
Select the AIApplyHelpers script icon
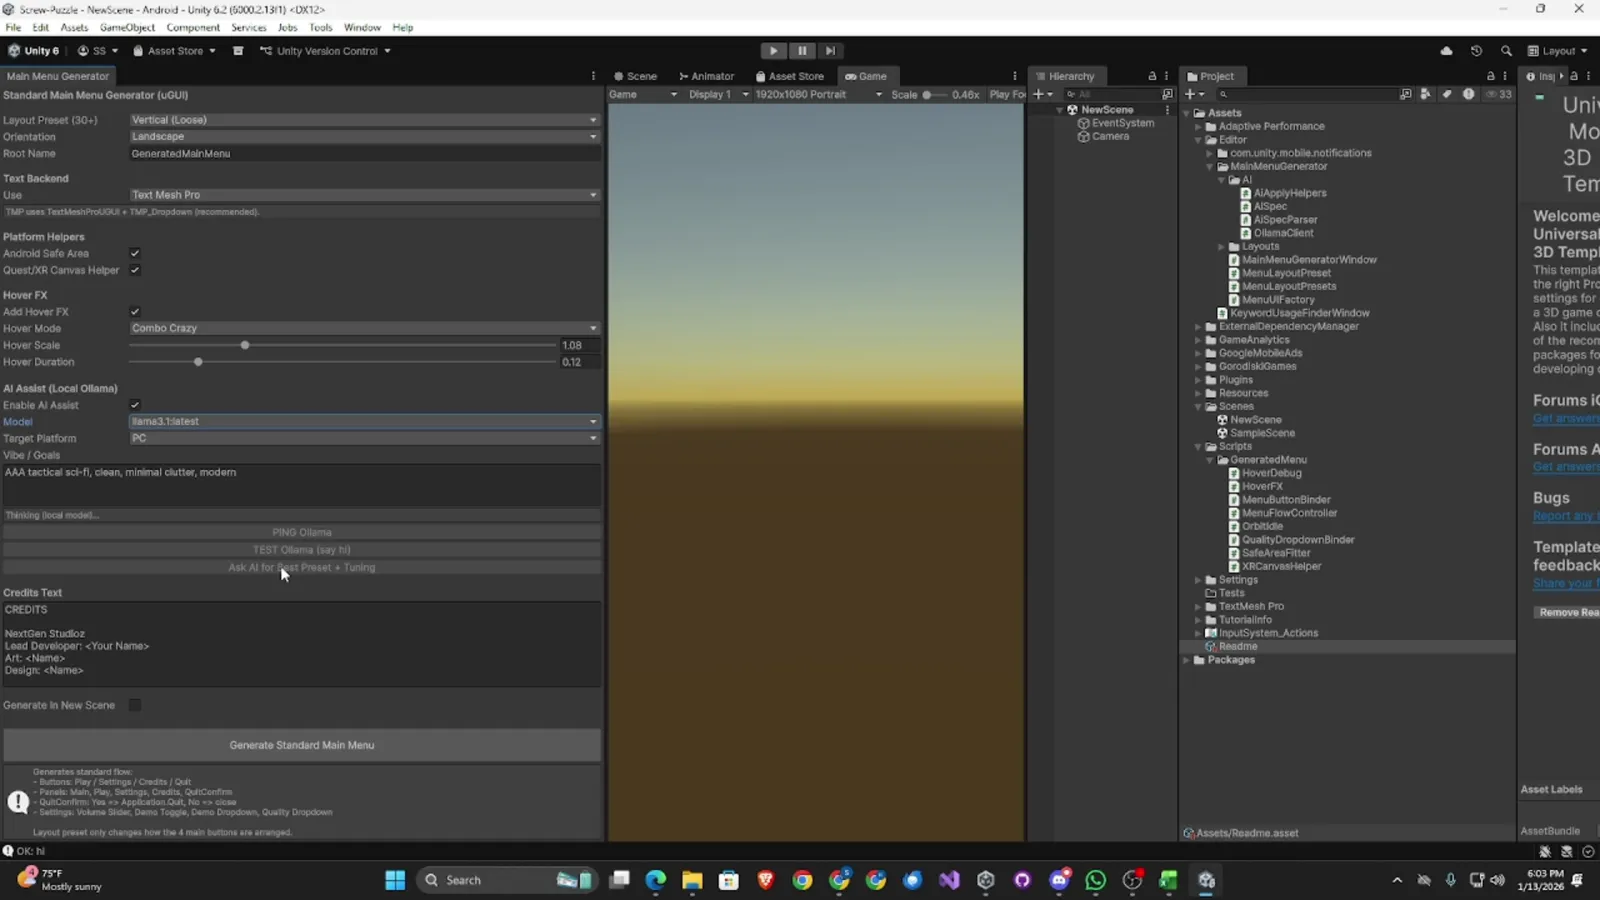1246,193
